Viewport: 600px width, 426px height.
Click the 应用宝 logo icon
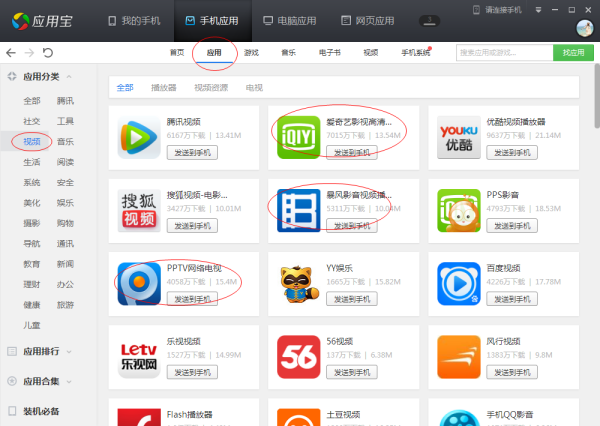20,21
